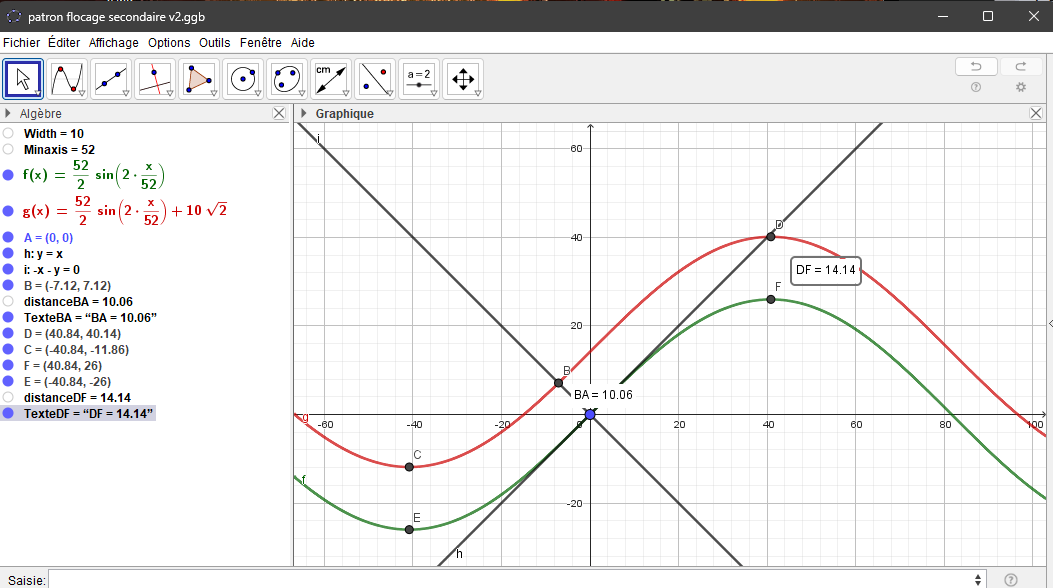This screenshot has height=588, width=1053.
Task: Click the Undo arrow button
Action: [976, 66]
